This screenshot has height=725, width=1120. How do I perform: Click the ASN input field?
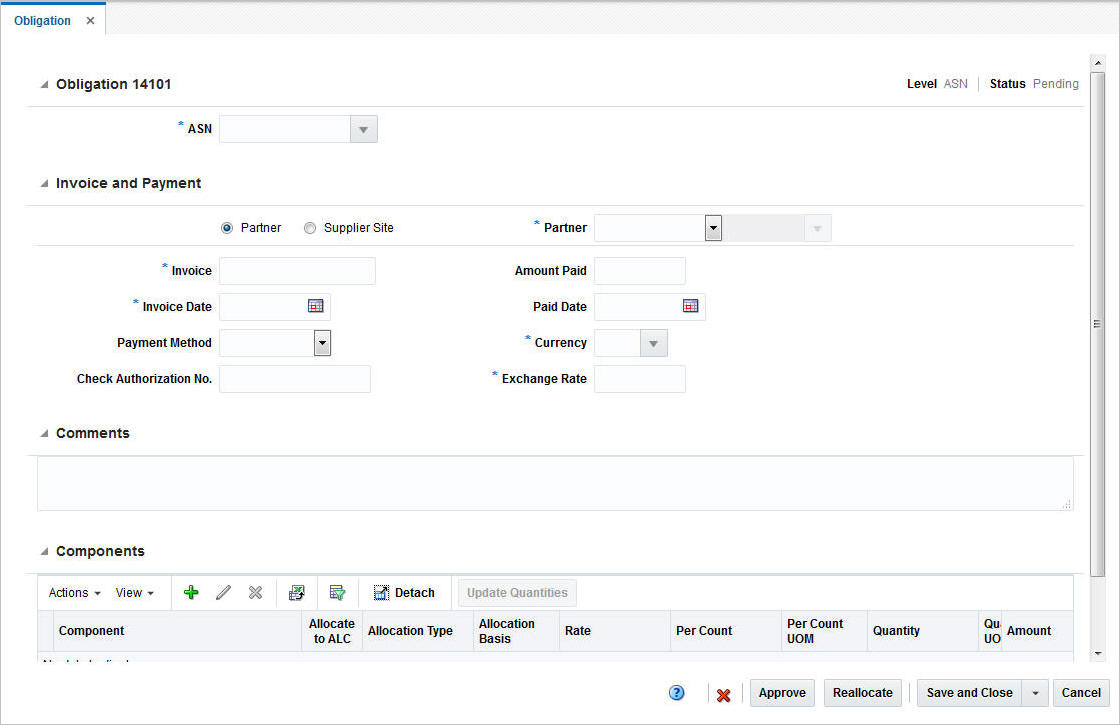(x=285, y=129)
